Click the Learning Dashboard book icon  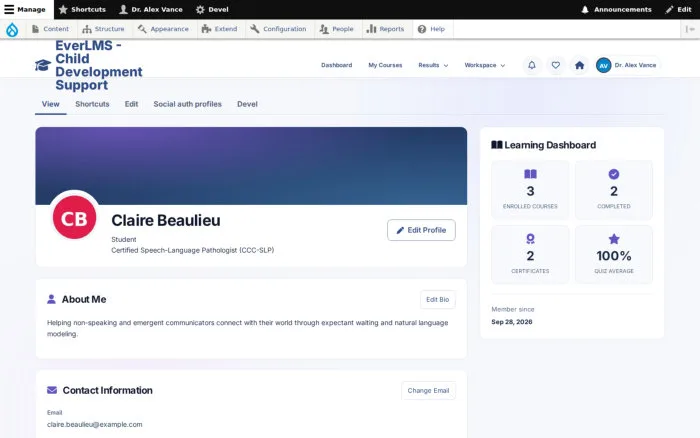tap(496, 145)
